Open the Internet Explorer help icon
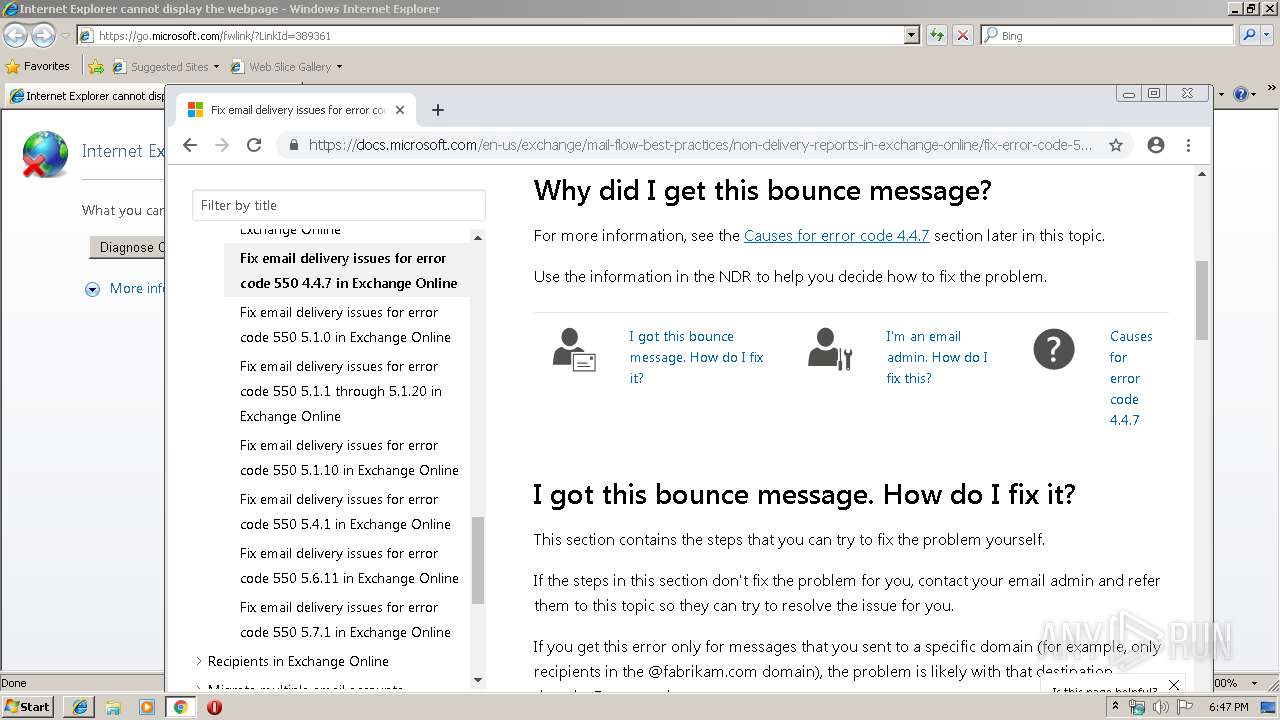The height and width of the screenshot is (720, 1280). (x=1241, y=95)
